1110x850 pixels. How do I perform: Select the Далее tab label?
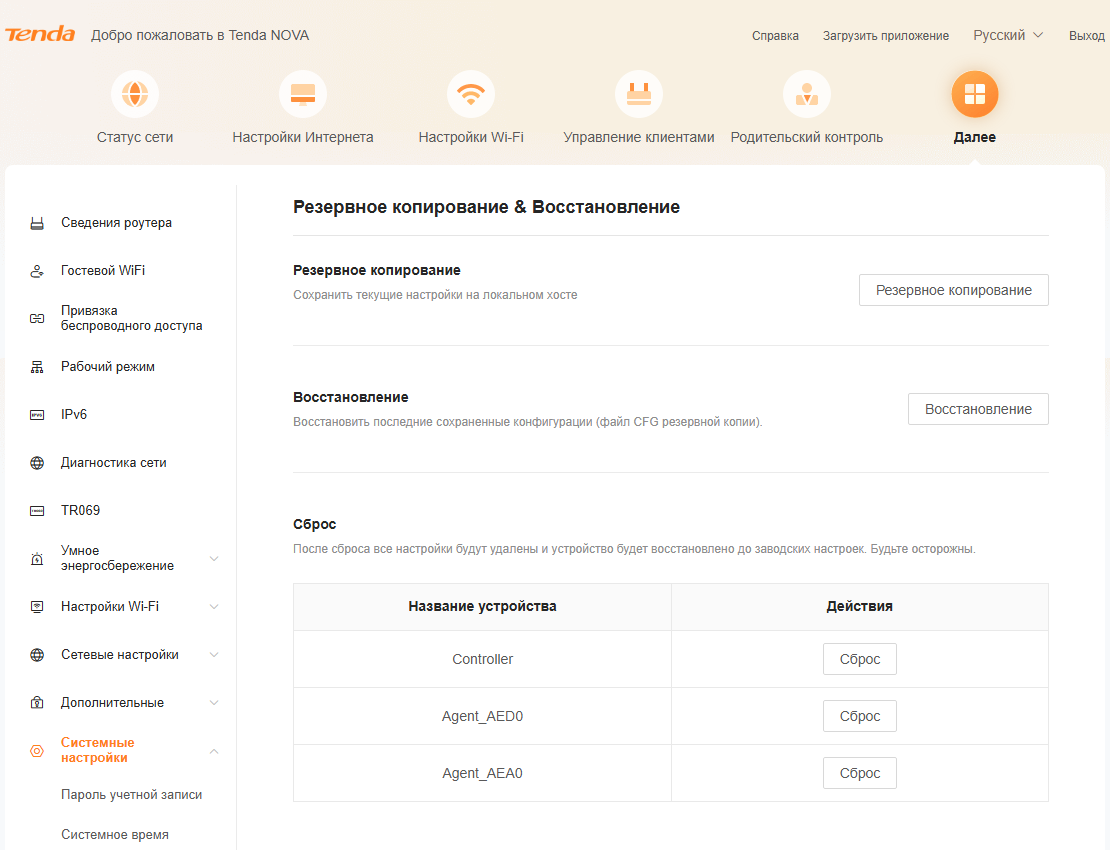click(975, 137)
